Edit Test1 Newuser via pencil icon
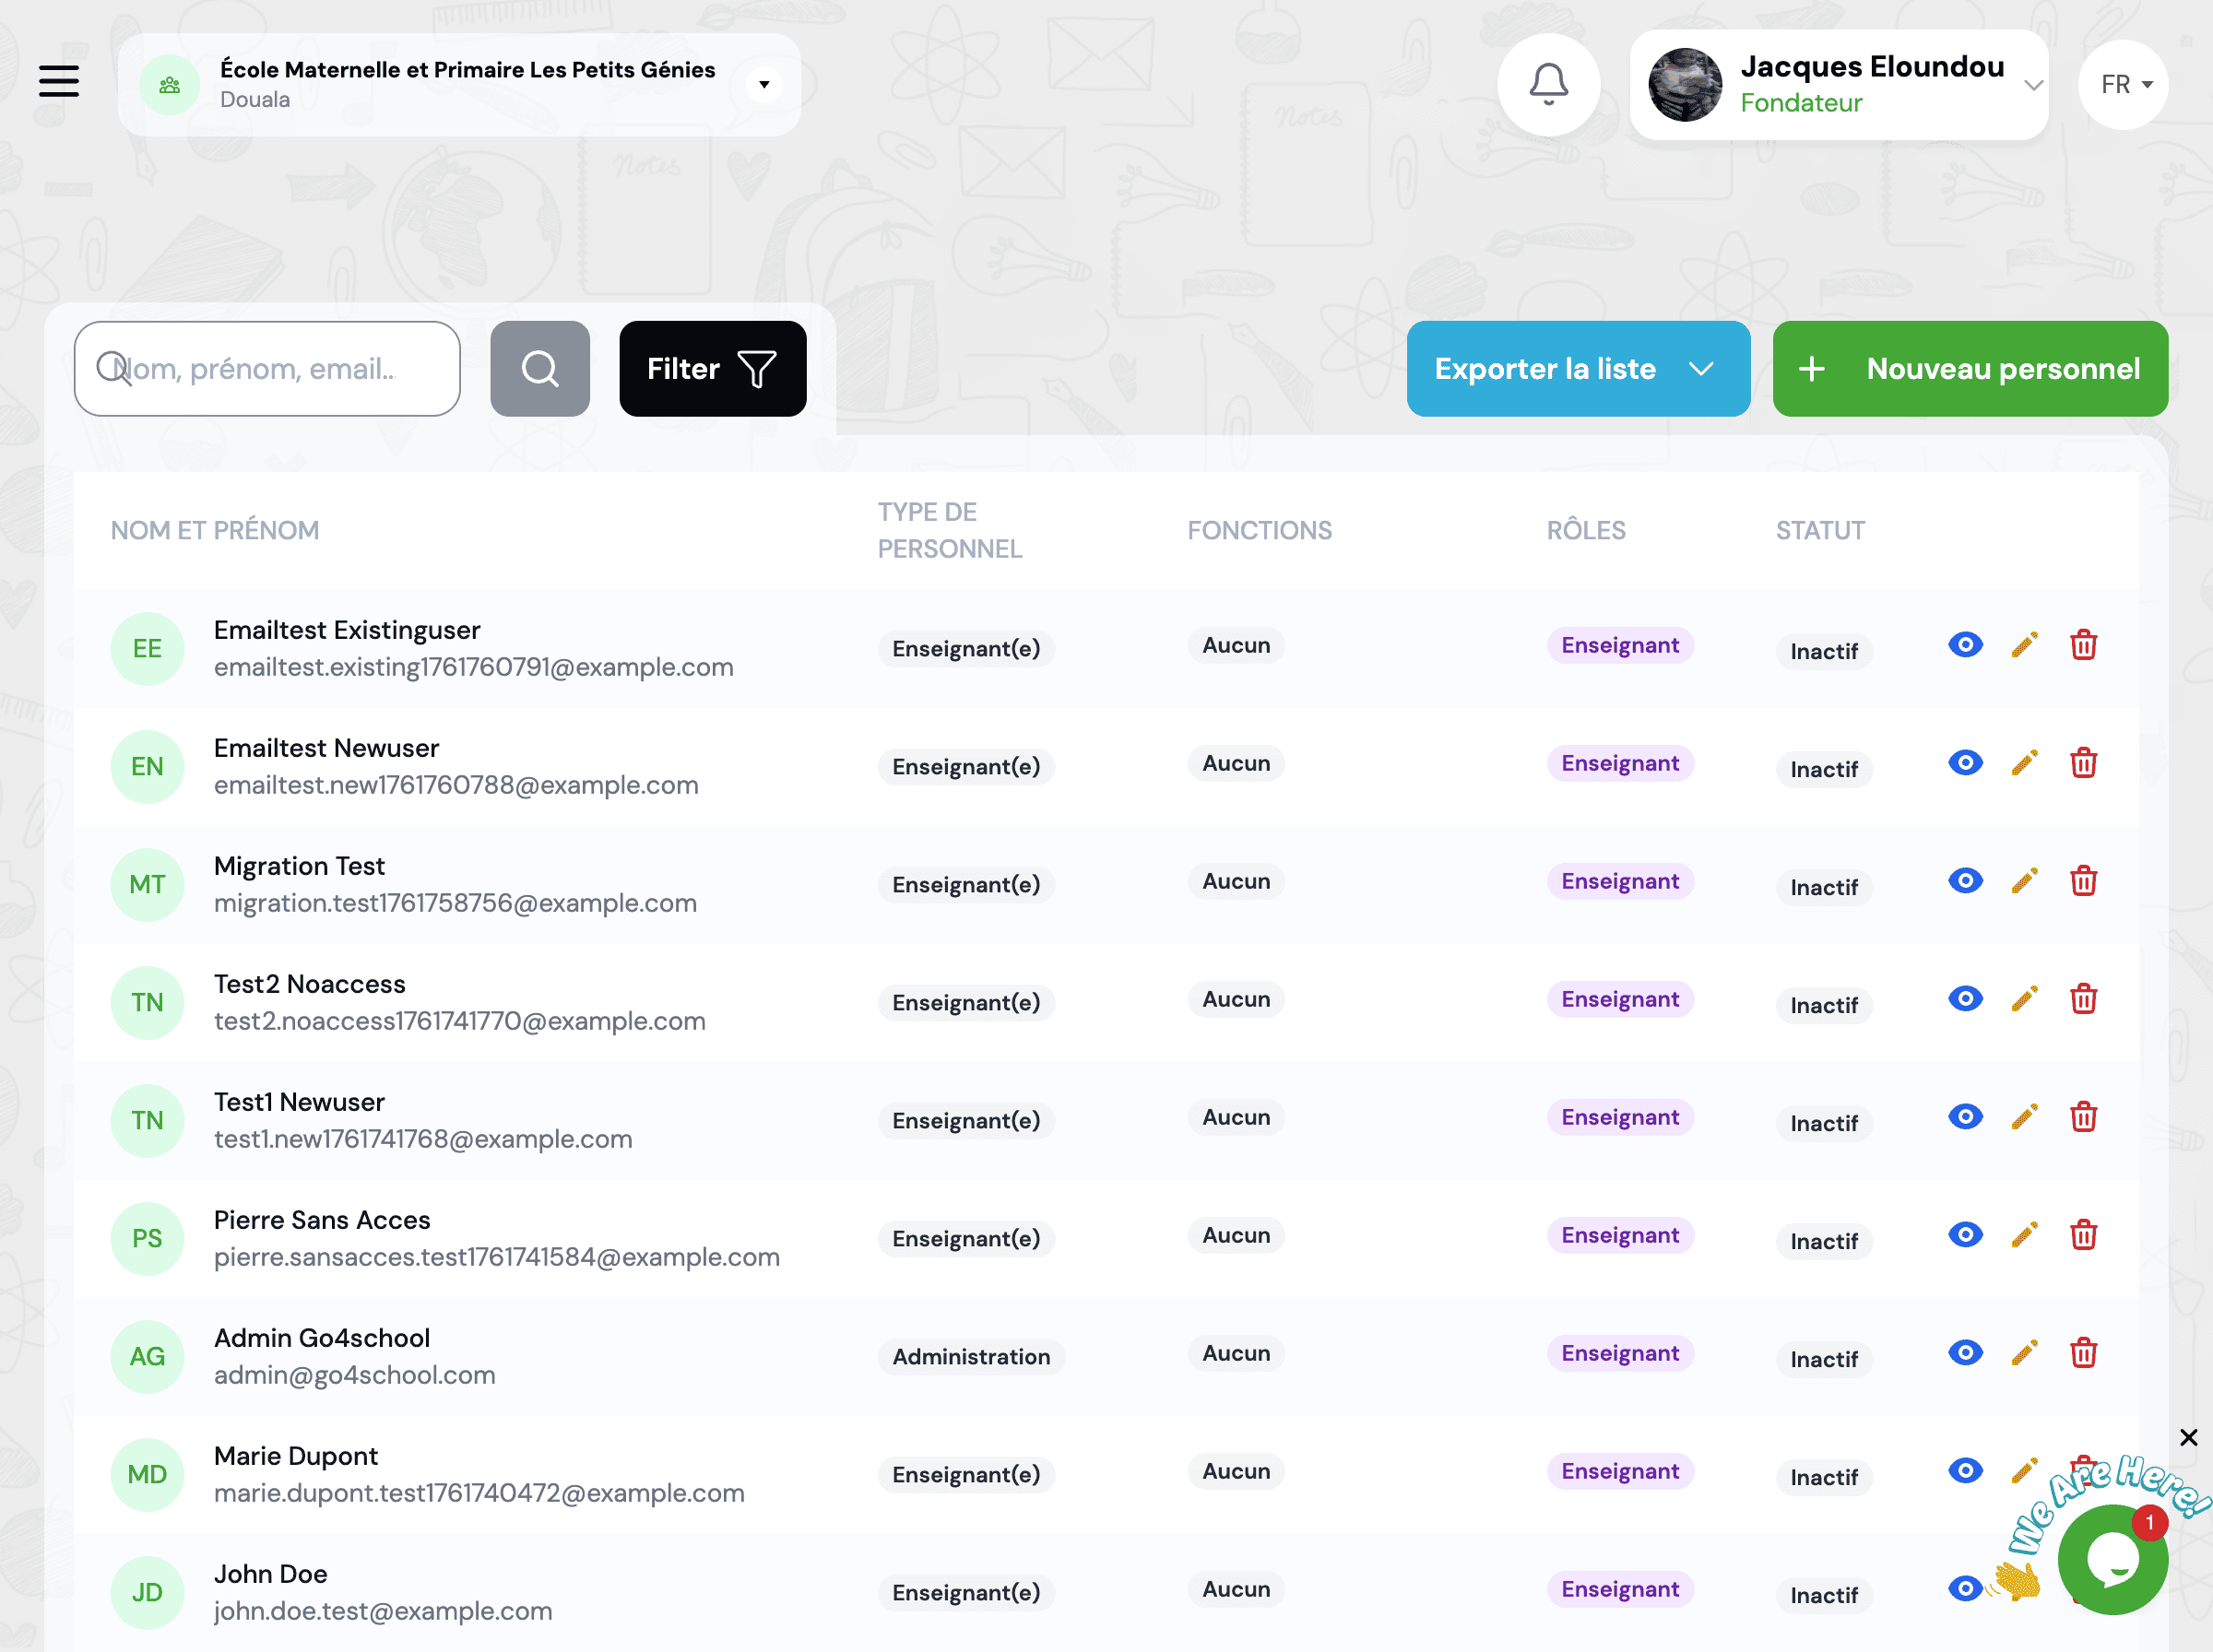The height and width of the screenshot is (1652, 2213). point(2024,1118)
